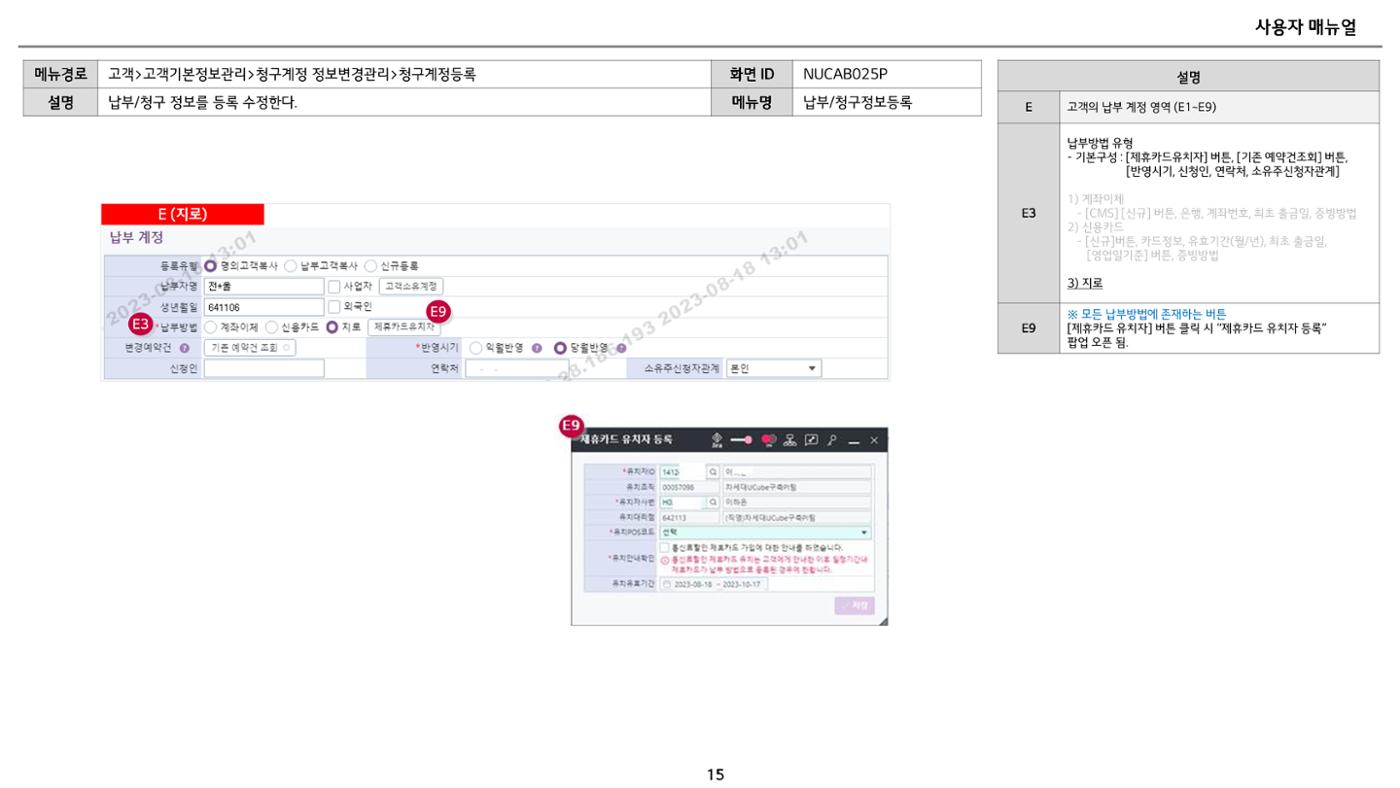
Task: Click the 납부/청구정보등록 menu name text
Action: click(x=858, y=101)
